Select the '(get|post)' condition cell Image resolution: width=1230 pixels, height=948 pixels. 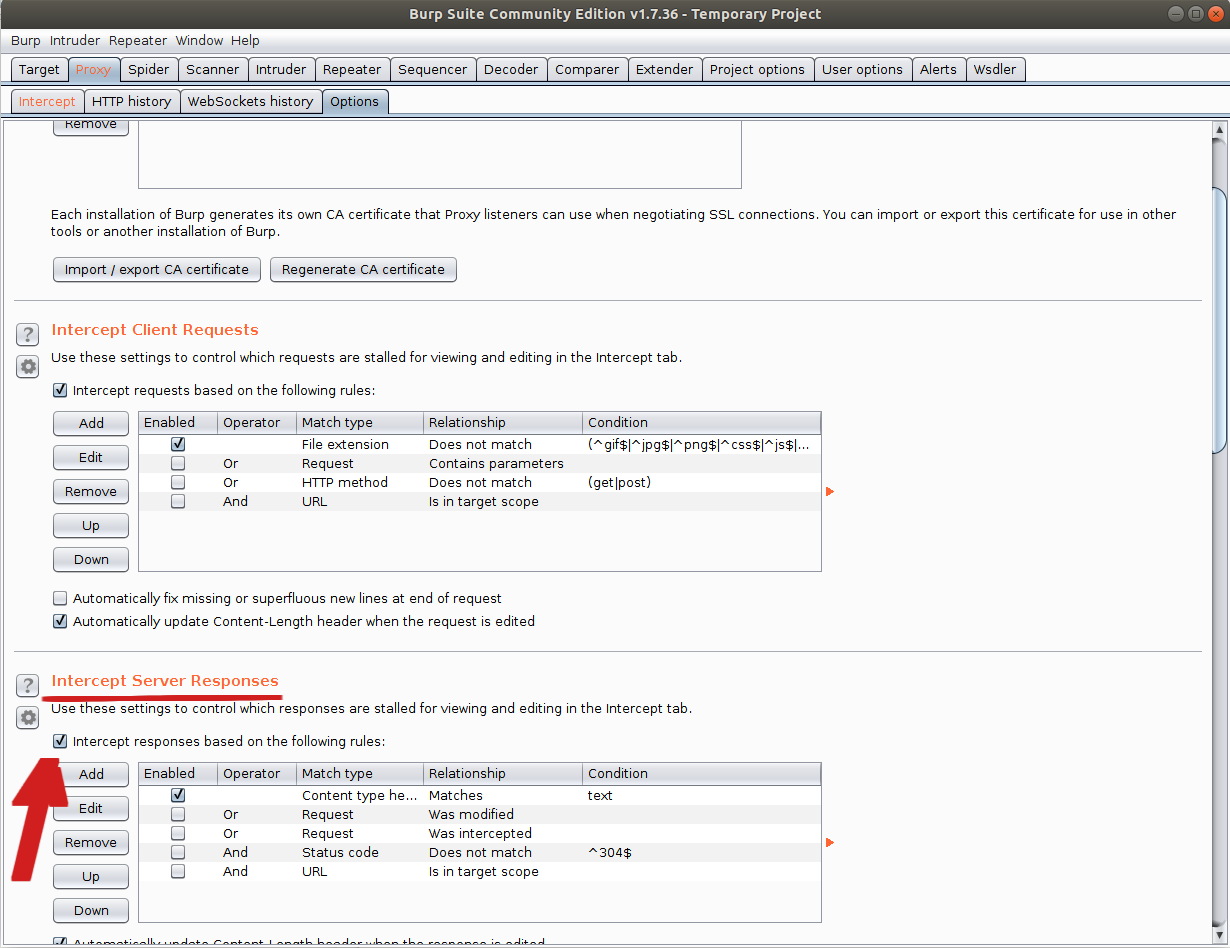coord(701,482)
